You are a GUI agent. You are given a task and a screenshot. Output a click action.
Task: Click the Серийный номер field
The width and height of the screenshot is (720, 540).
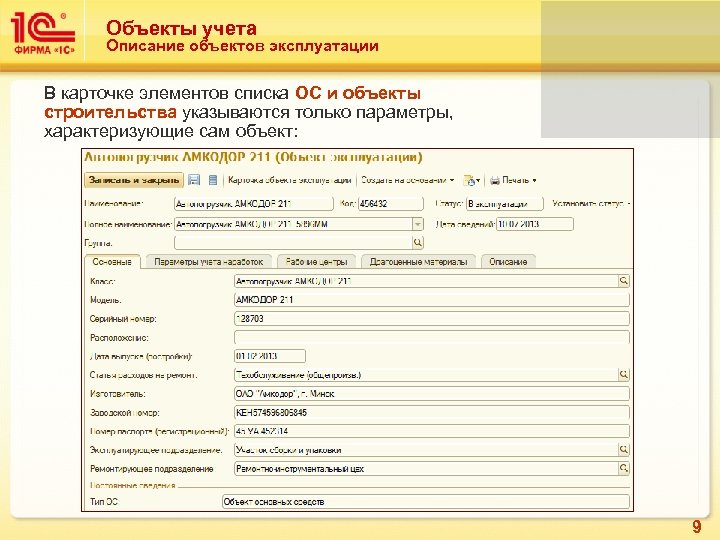[x=432, y=319]
